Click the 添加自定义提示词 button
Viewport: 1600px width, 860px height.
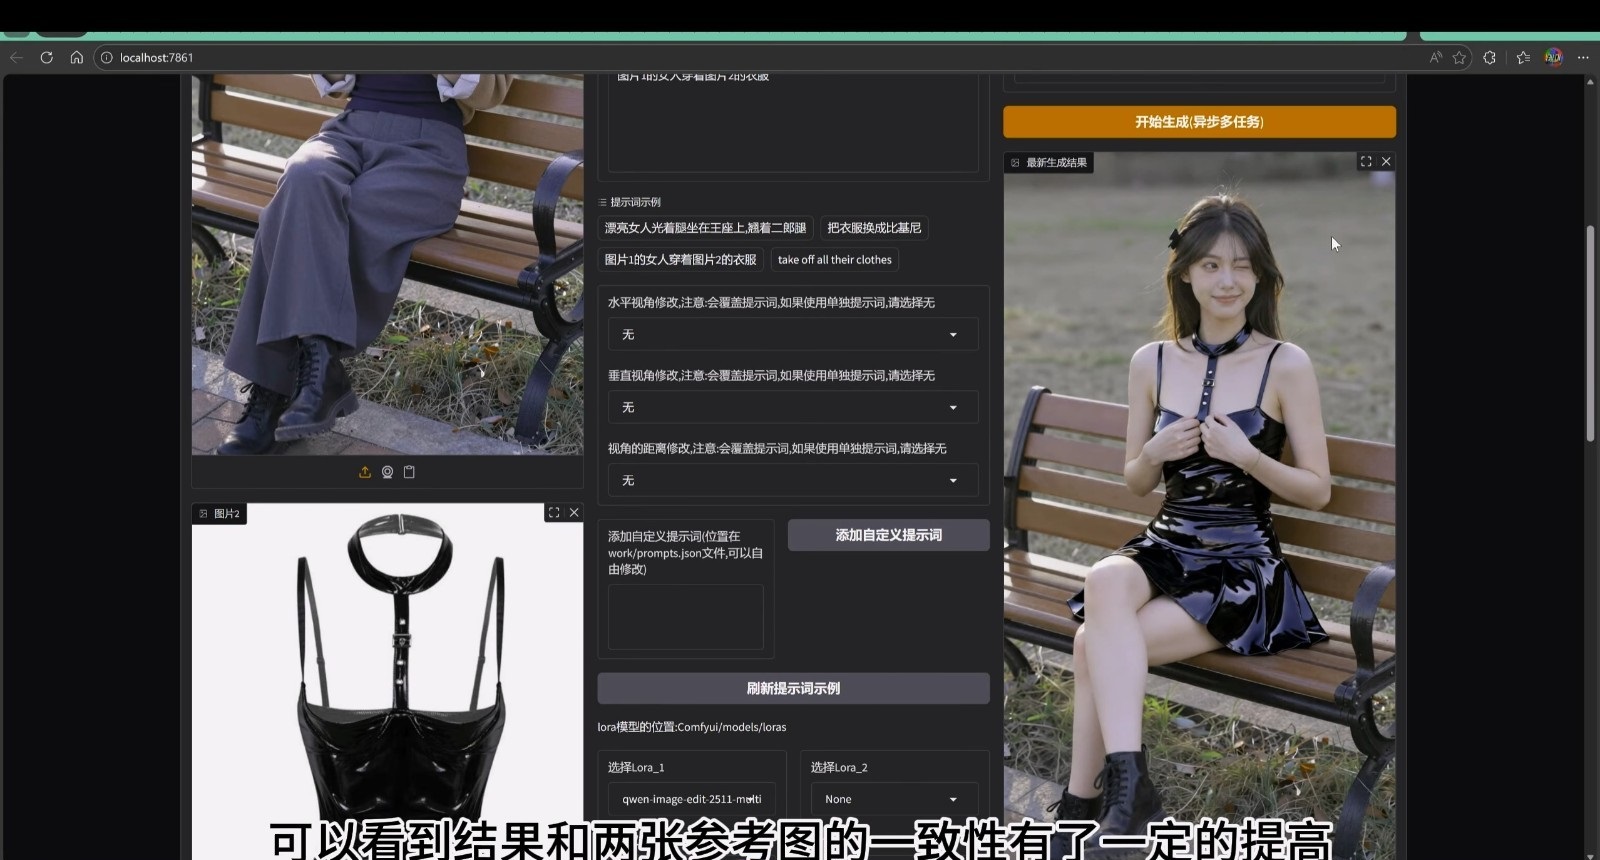point(888,535)
